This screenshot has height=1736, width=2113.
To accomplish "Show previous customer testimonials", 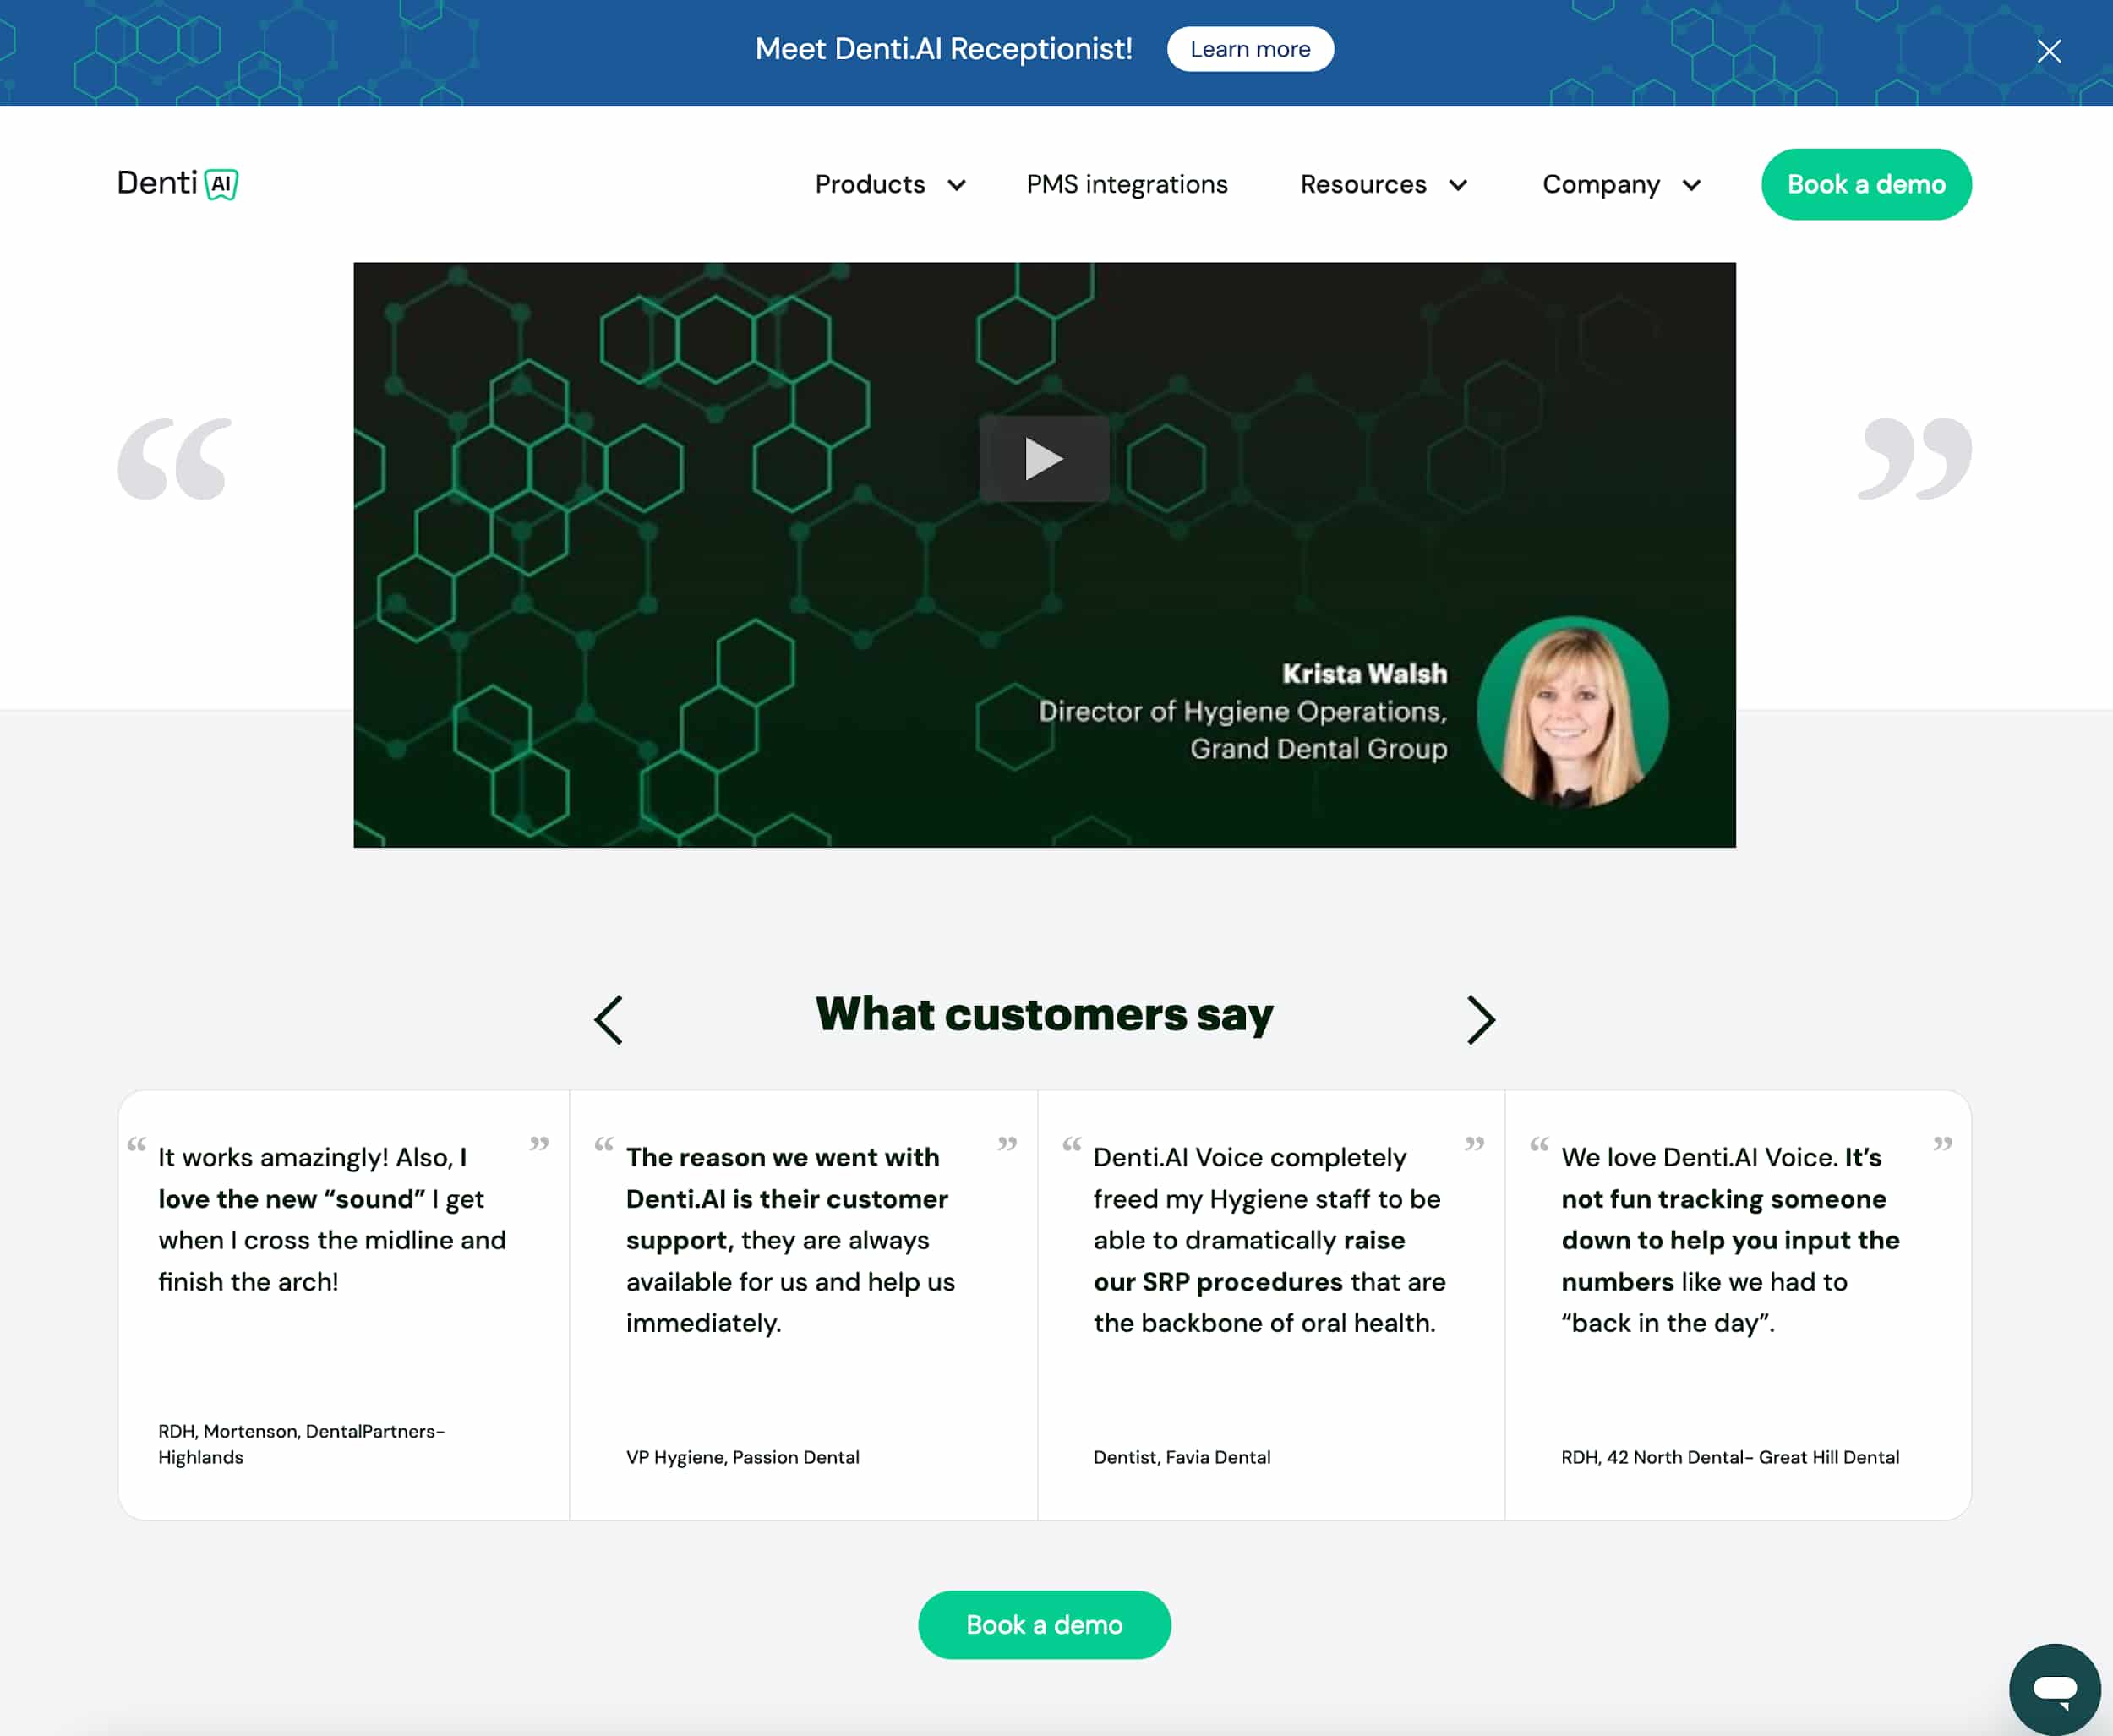I will [608, 1020].
